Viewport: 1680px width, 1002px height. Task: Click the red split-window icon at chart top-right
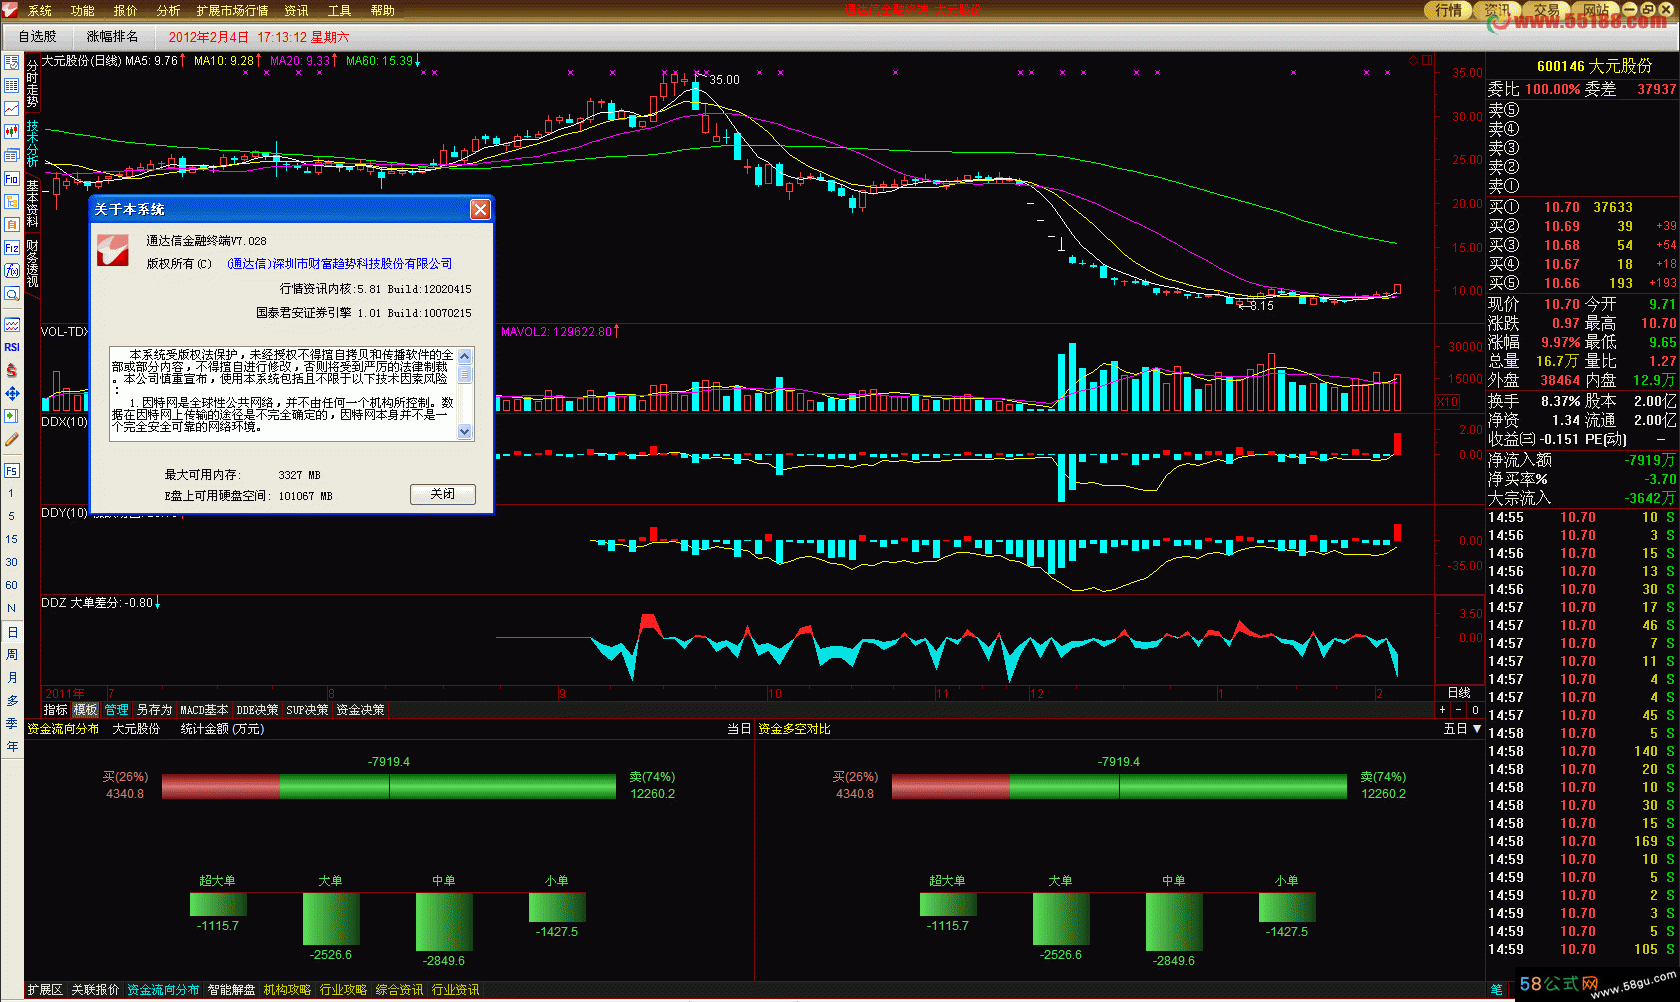tap(1427, 60)
